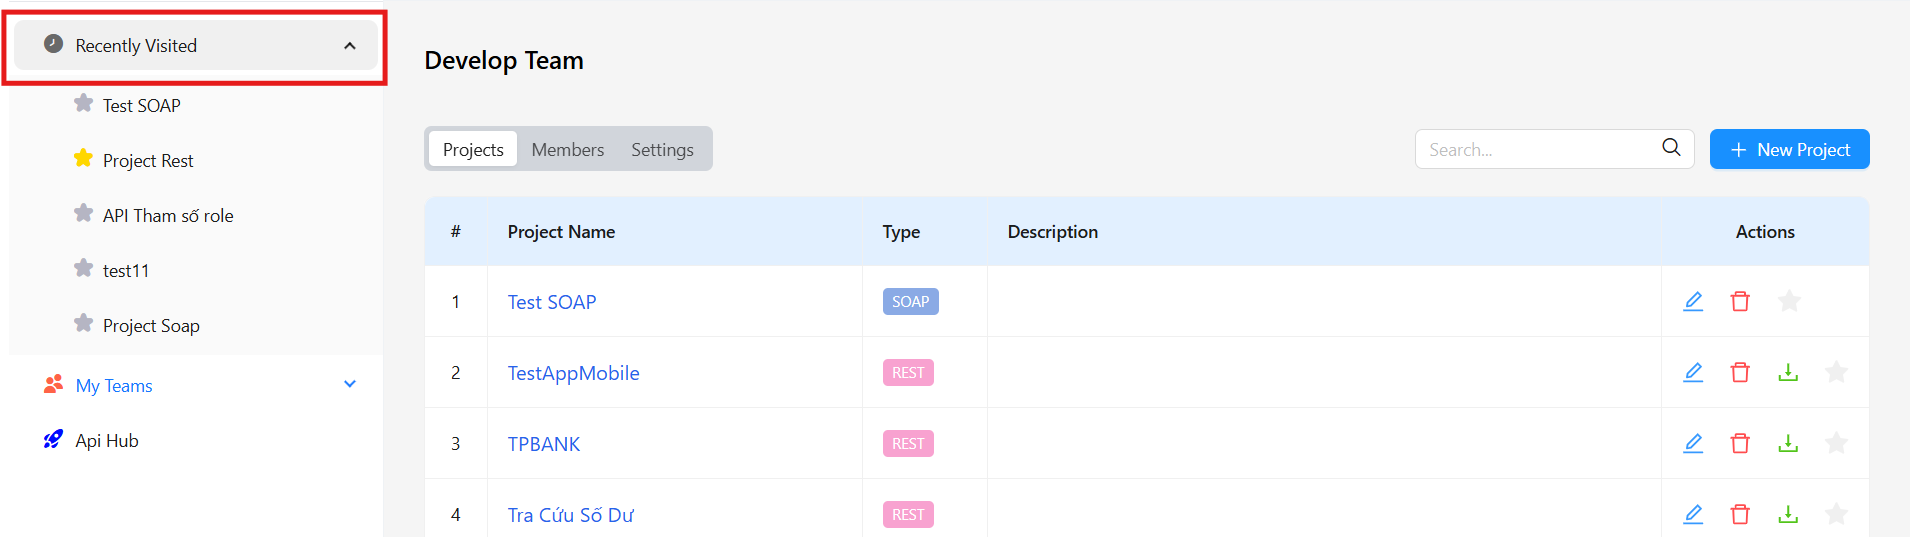The width and height of the screenshot is (1910, 537).
Task: Download TestAppMobile using the green download icon
Action: (x=1788, y=372)
